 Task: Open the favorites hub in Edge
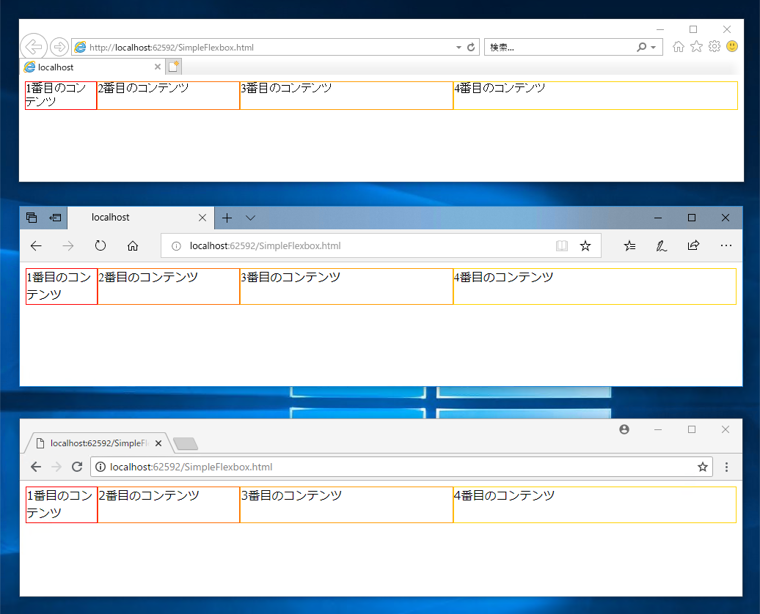pyautogui.click(x=629, y=246)
